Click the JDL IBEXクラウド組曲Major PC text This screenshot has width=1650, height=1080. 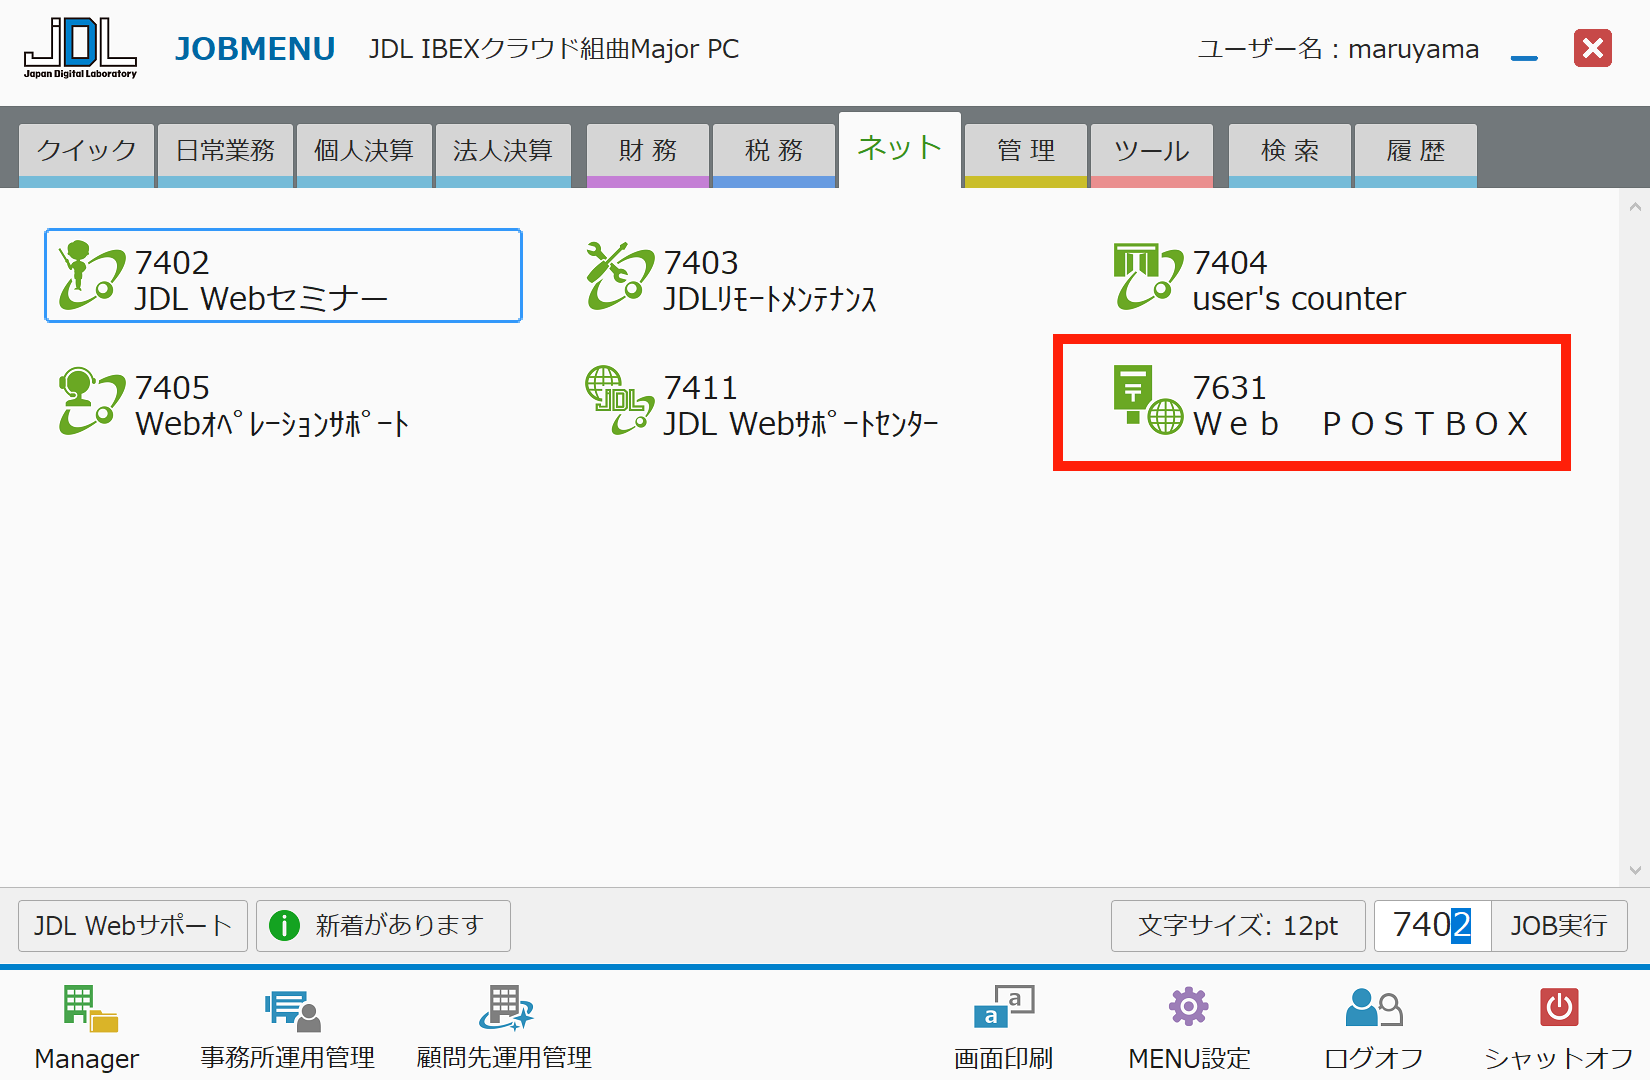pos(554,48)
